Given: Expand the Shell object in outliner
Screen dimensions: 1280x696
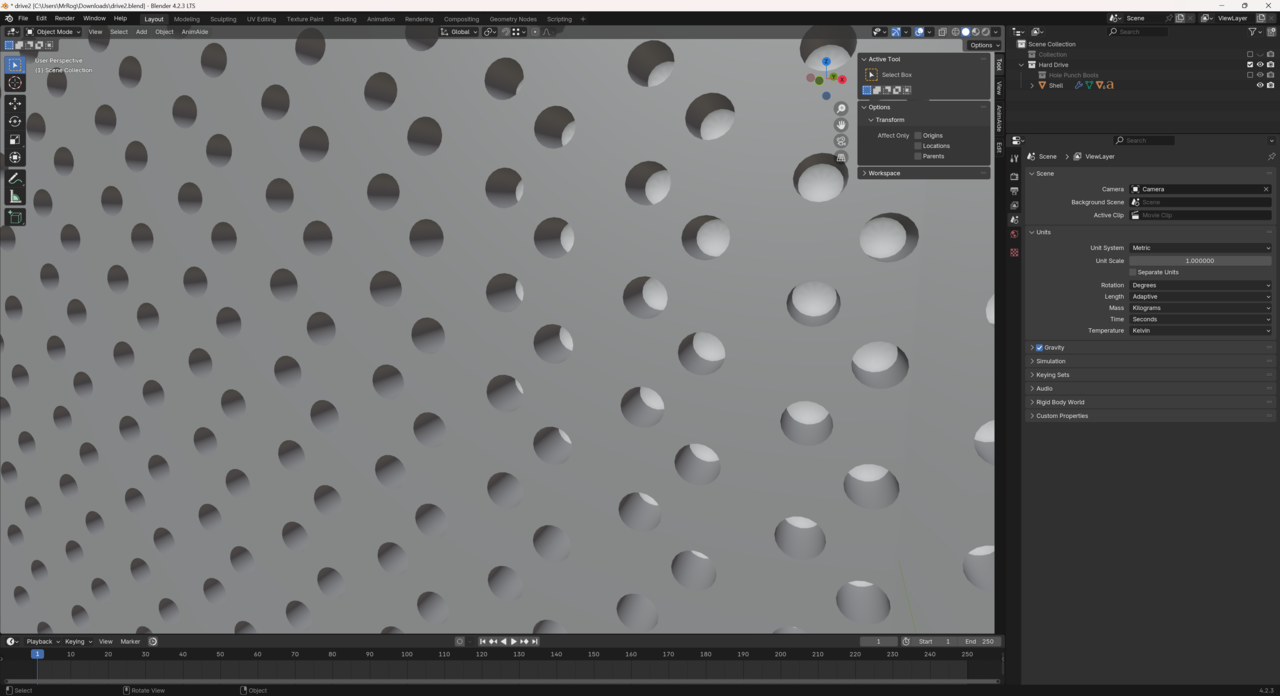Looking at the screenshot, I should click(x=1032, y=85).
